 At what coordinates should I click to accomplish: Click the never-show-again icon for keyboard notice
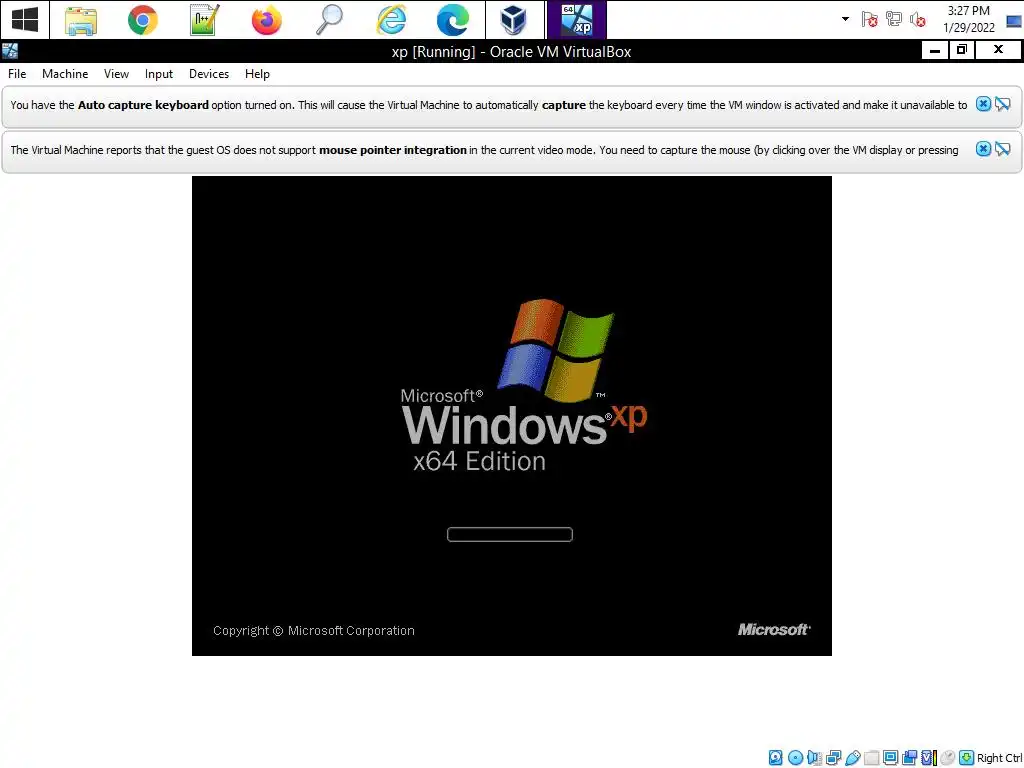tap(1002, 104)
